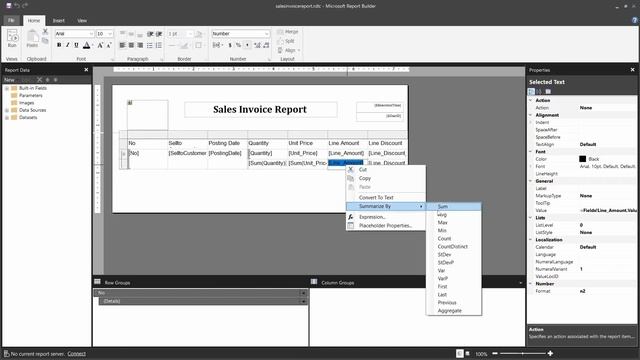Zoom out with the minus button
This screenshot has height=360, width=640.
click(495, 353)
